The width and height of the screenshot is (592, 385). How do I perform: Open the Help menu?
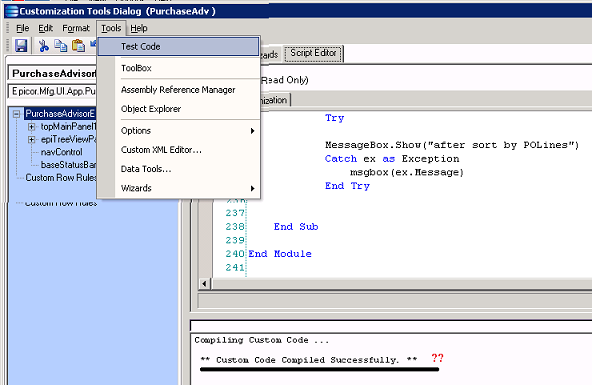coord(139,28)
